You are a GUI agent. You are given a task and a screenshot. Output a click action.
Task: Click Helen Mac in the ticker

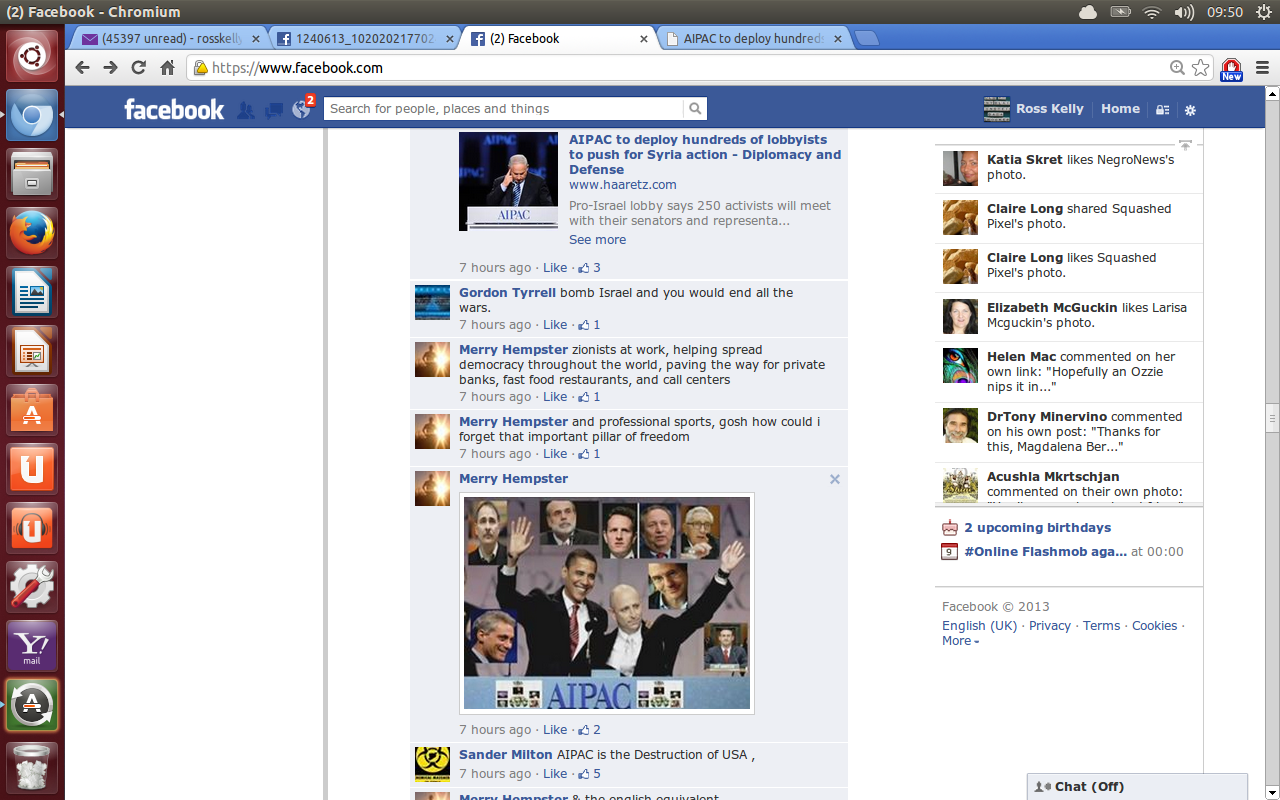[x=1021, y=357]
